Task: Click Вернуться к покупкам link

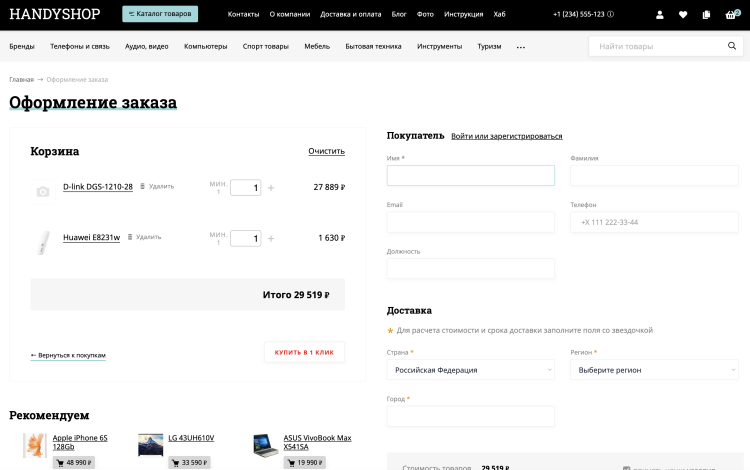Action: point(68,355)
